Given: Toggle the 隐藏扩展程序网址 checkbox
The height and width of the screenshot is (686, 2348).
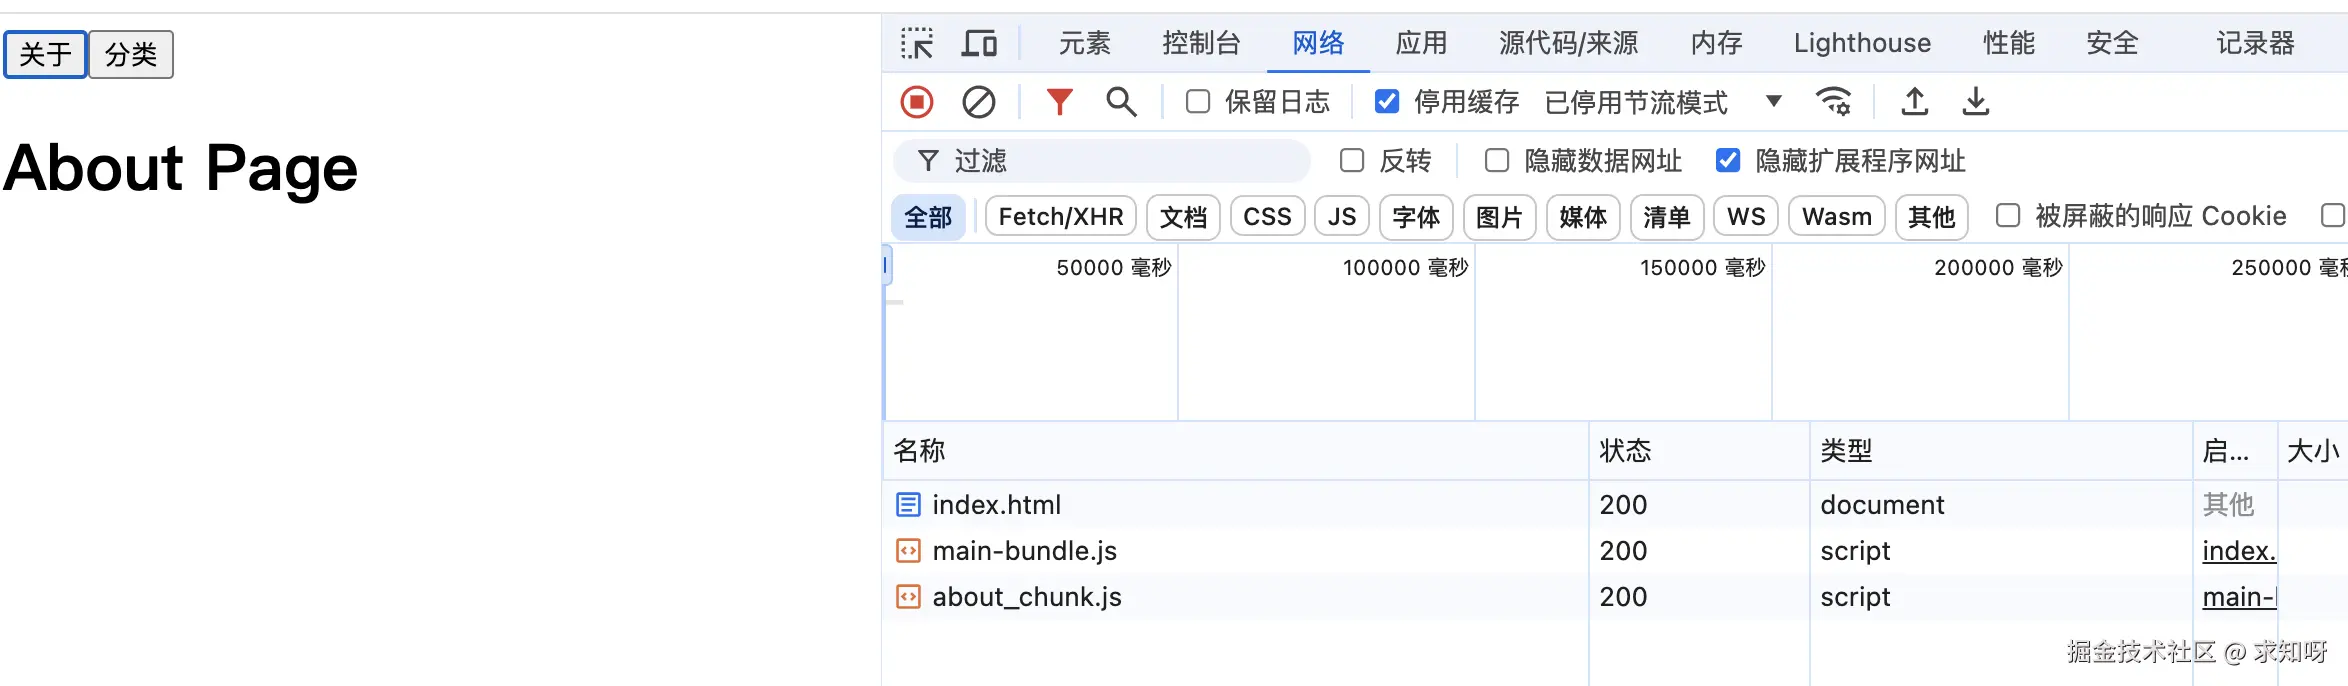Looking at the screenshot, I should click(x=1728, y=161).
